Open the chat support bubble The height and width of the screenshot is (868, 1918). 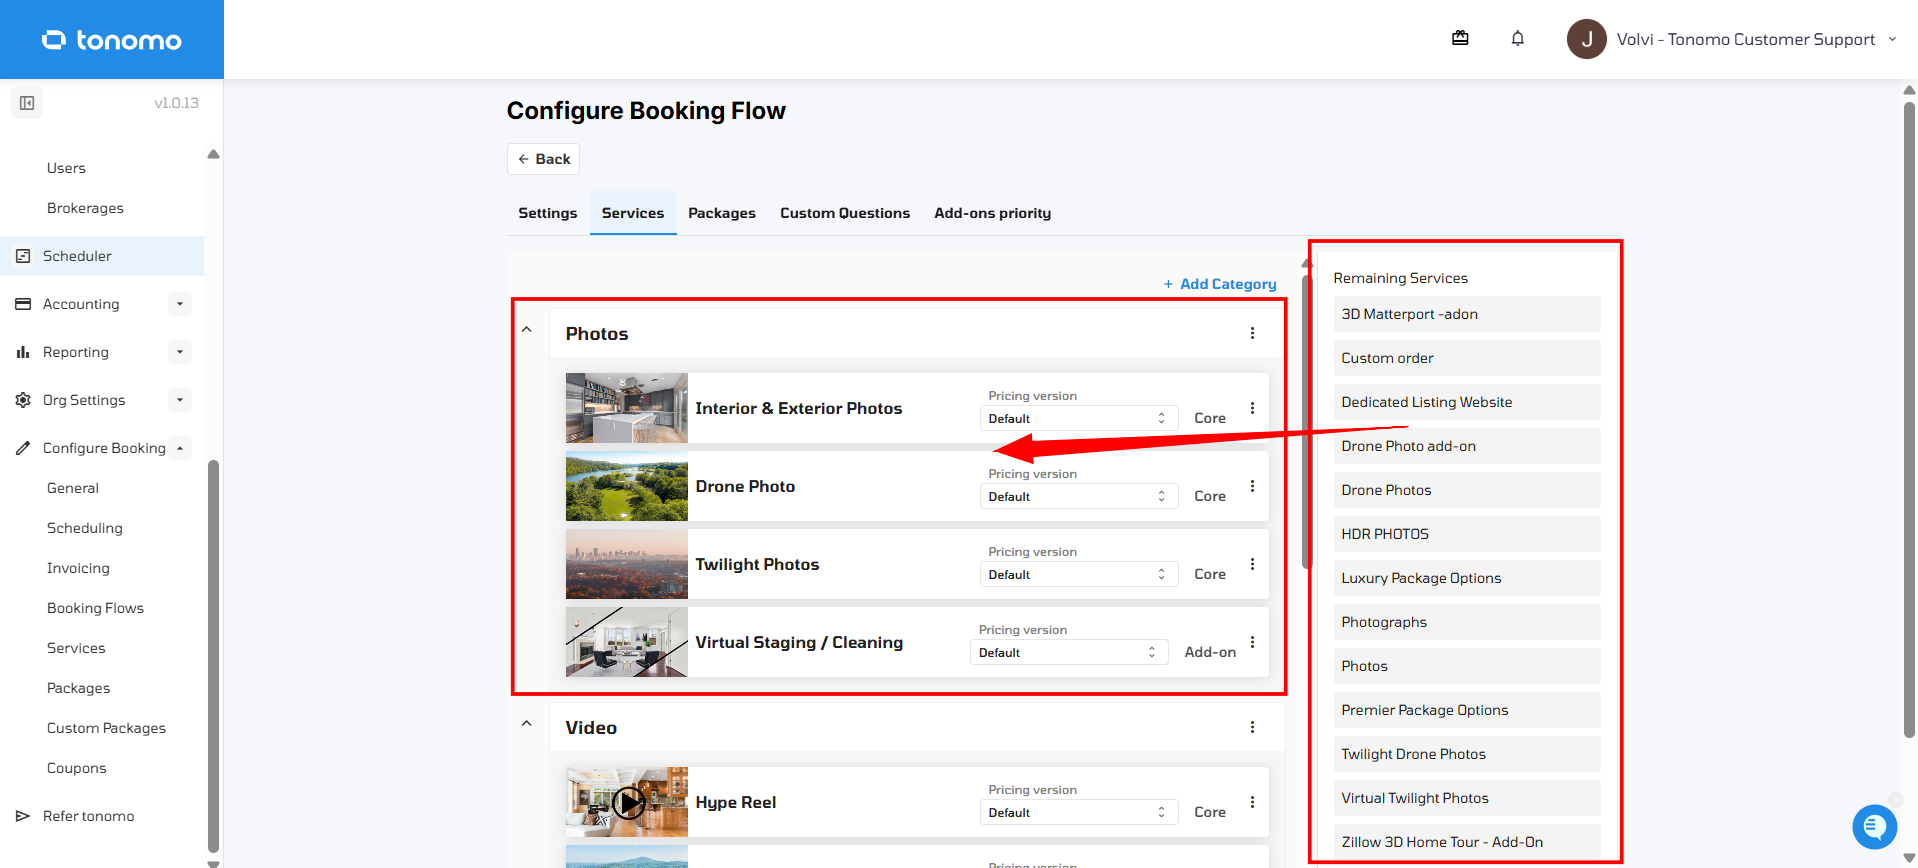[1874, 827]
